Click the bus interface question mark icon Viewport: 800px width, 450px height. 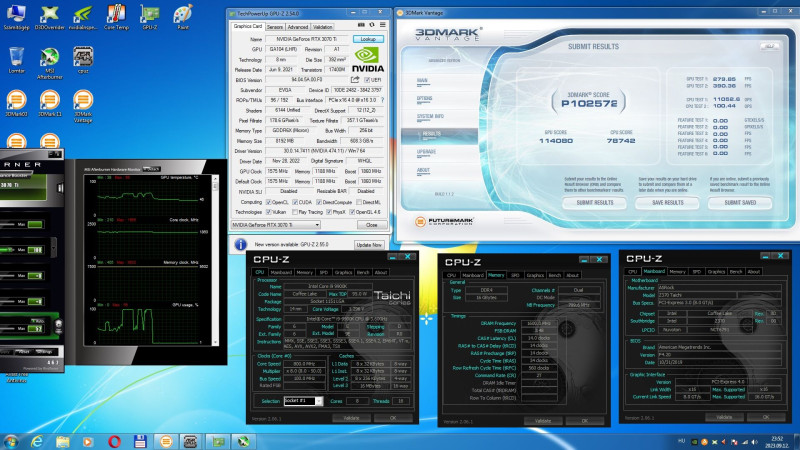point(382,100)
